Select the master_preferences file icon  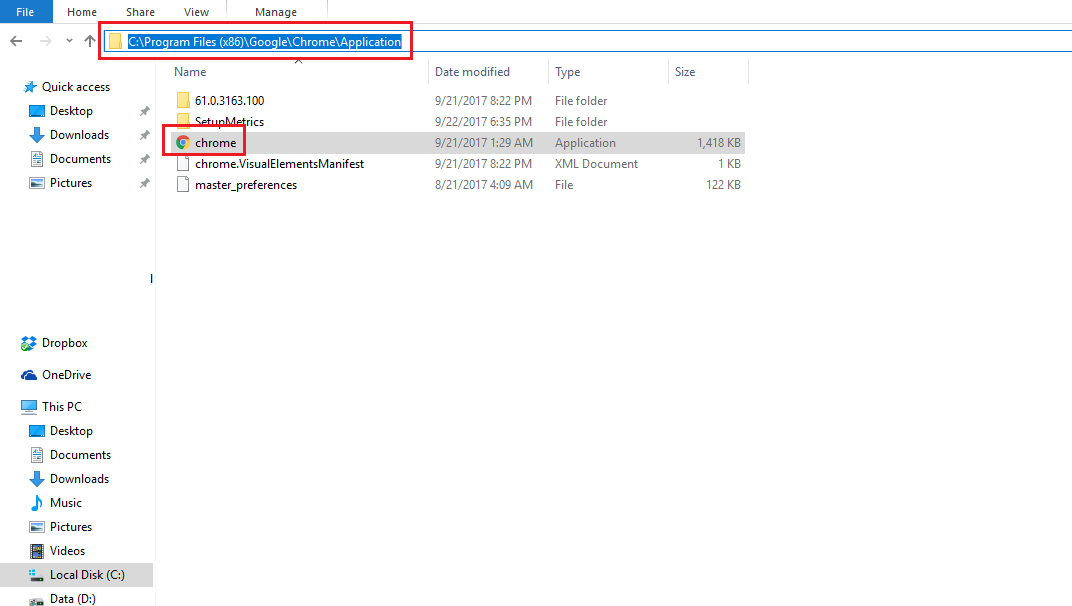pos(183,185)
